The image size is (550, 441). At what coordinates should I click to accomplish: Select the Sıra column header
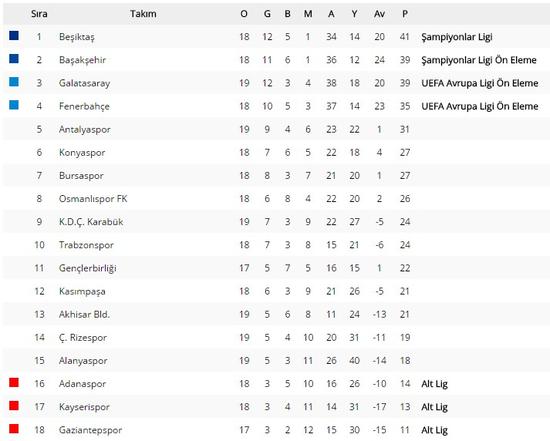click(39, 14)
